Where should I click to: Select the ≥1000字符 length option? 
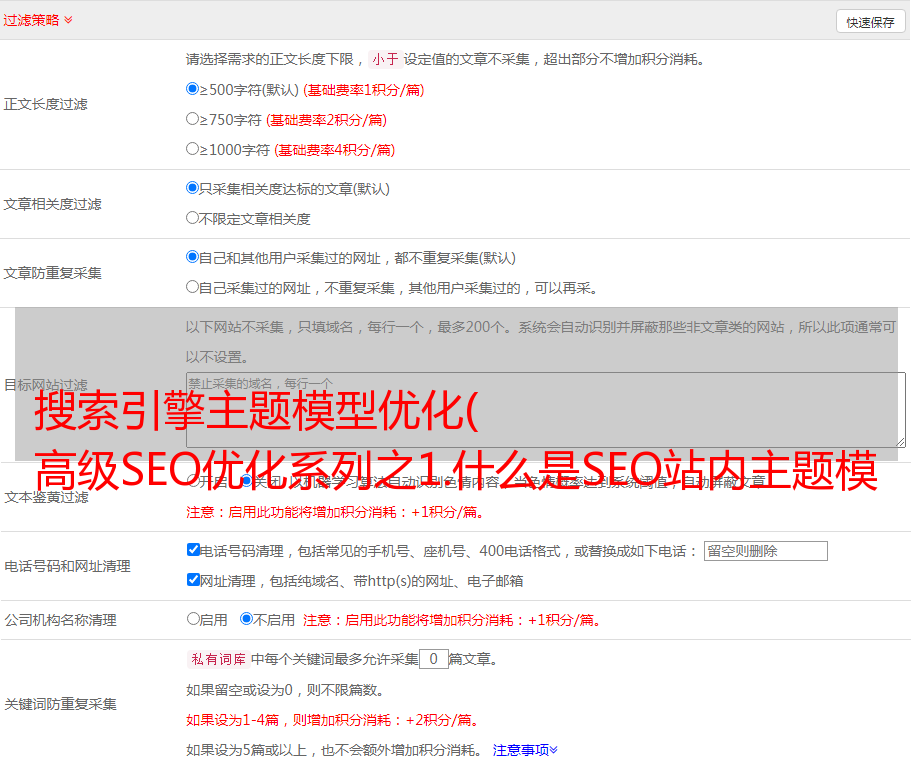(193, 149)
